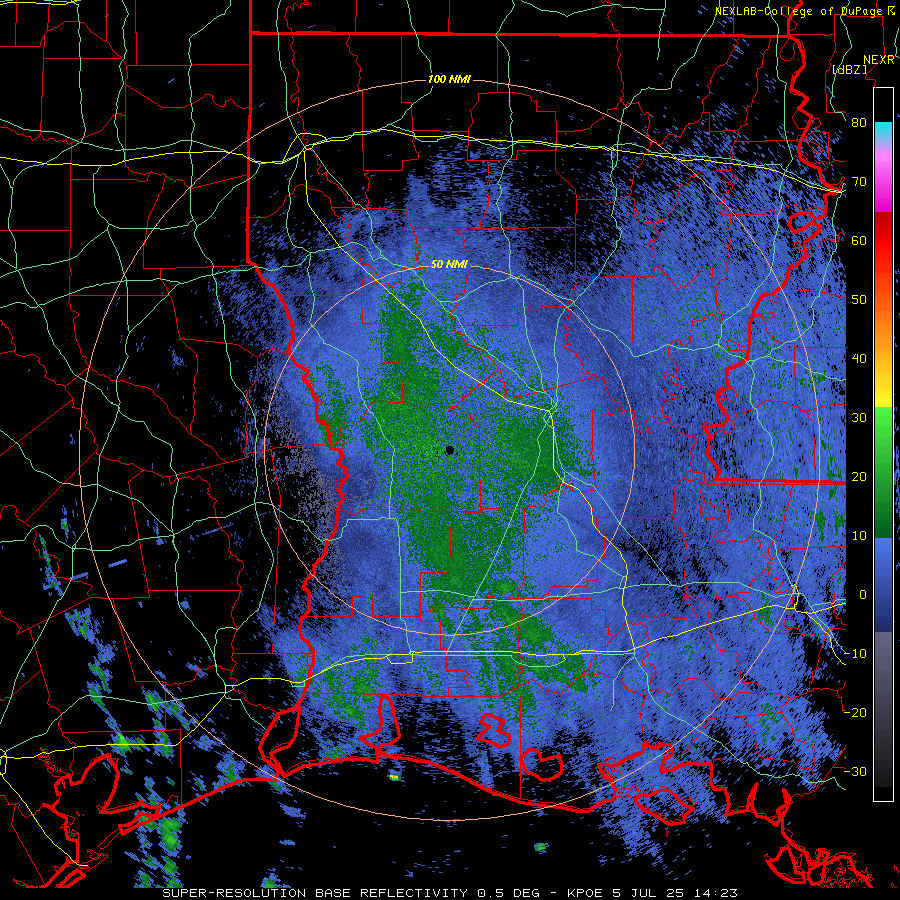Click the small yellow echo near the coast
The width and height of the screenshot is (900, 900).
click(394, 777)
